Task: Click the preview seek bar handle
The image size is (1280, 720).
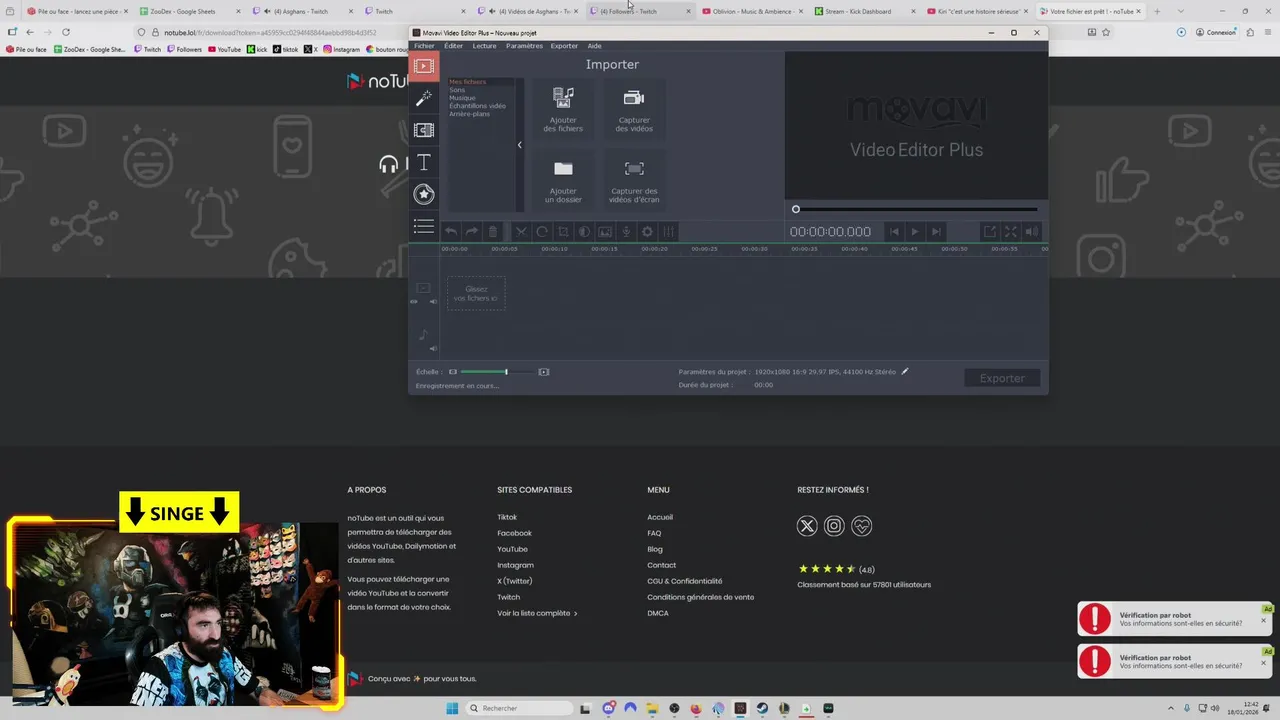Action: pos(796,209)
